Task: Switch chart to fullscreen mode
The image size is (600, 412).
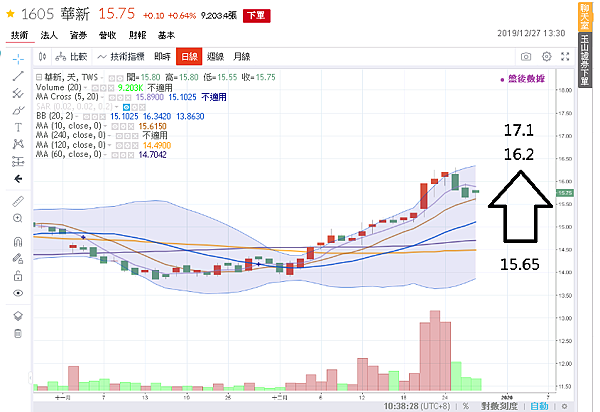Action: click(565, 57)
